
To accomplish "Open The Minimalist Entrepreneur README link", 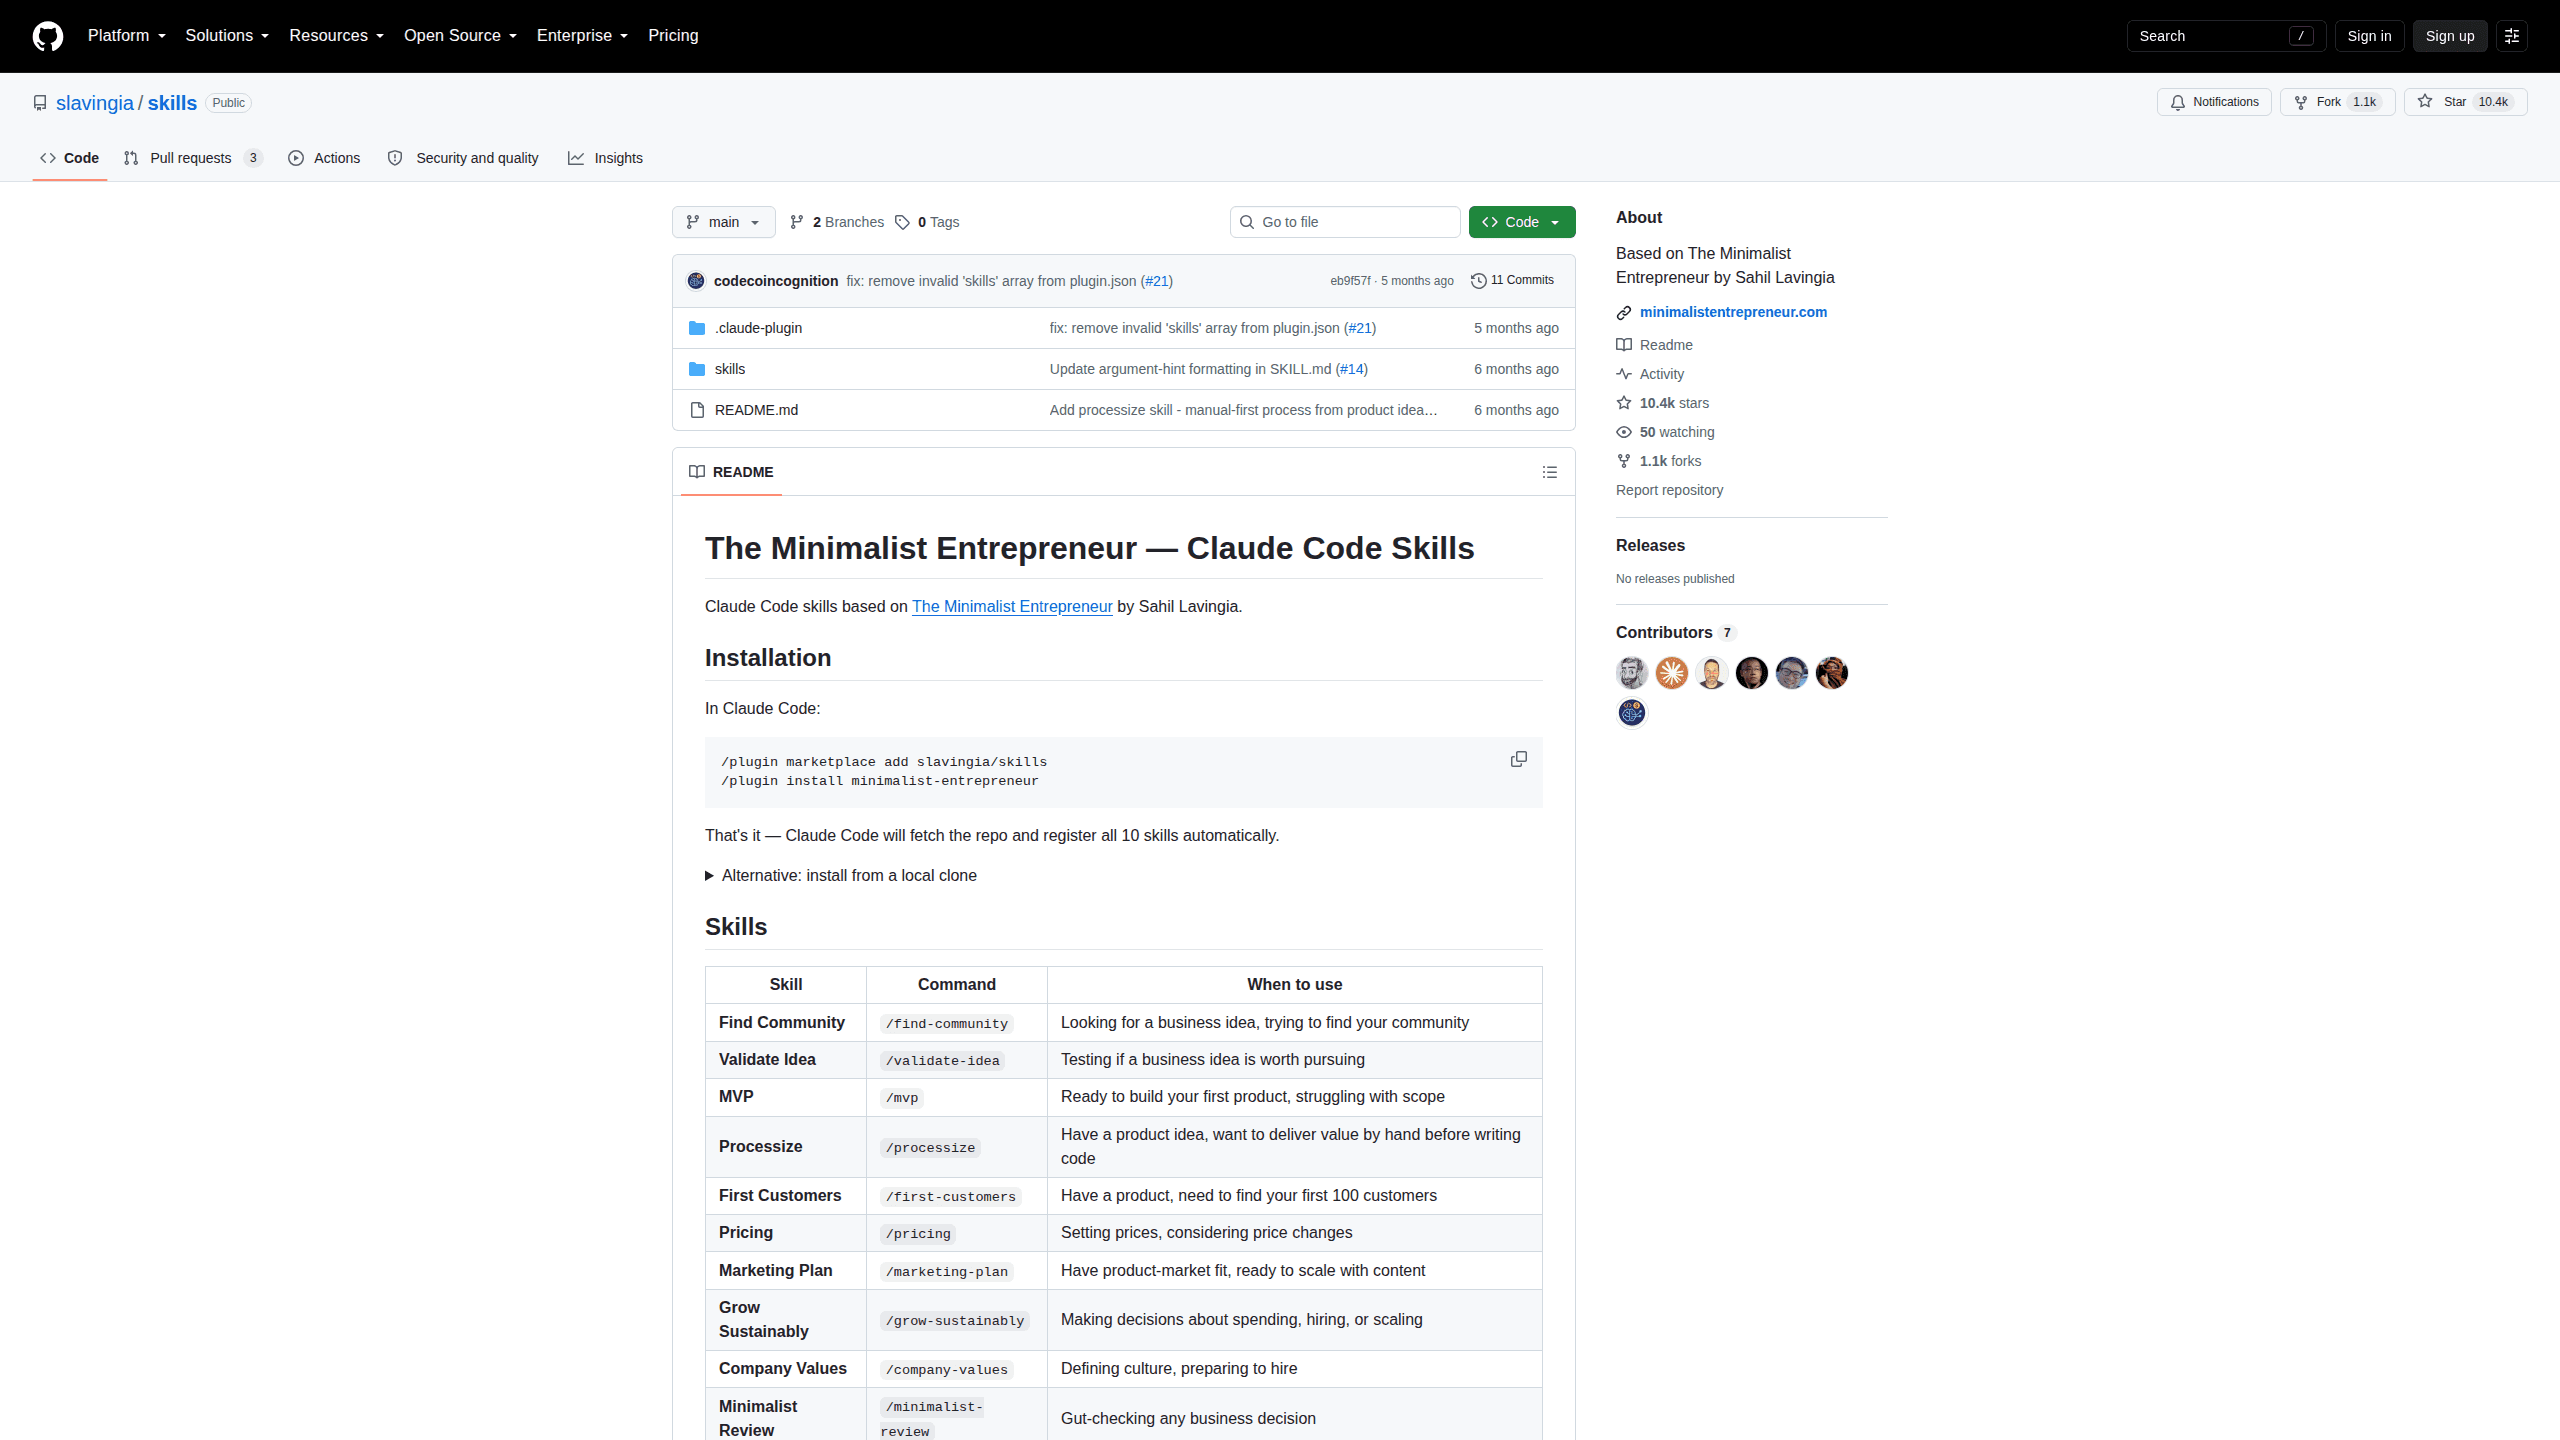I will 1012,606.
